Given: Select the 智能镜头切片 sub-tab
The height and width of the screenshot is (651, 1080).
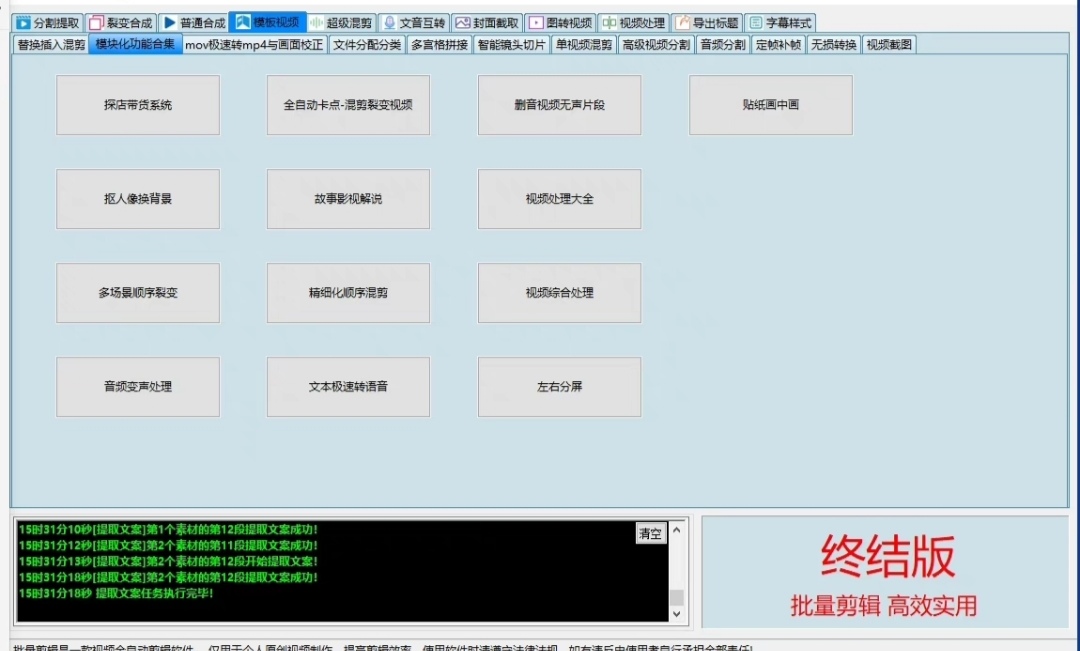Looking at the screenshot, I should point(511,45).
